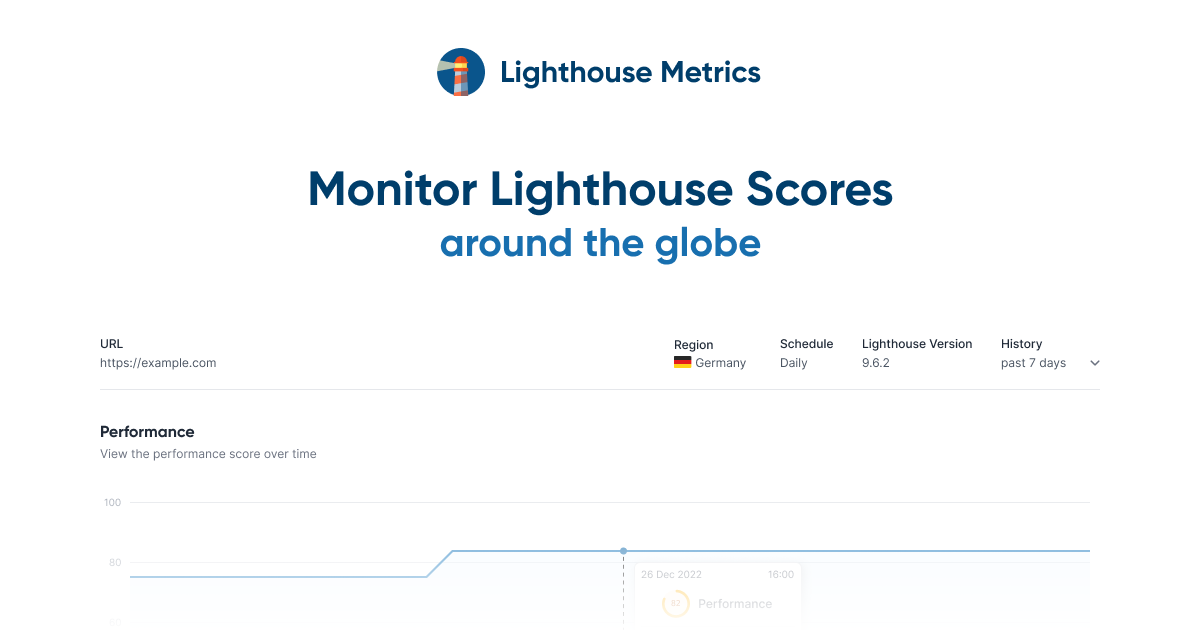1200x630 pixels.
Task: Click the 9.6.2 Lighthouse version value
Action: pos(875,363)
